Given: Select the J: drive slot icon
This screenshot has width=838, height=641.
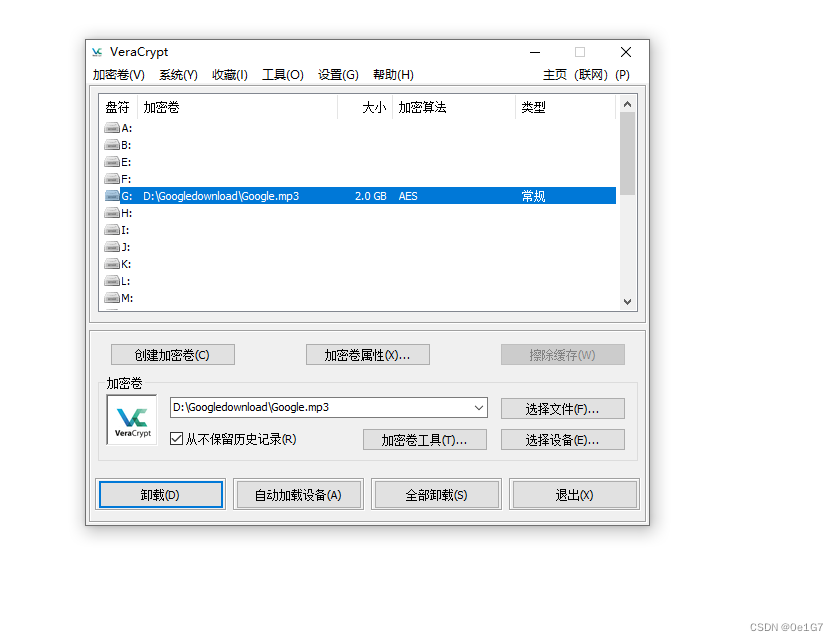Looking at the screenshot, I should 112,247.
